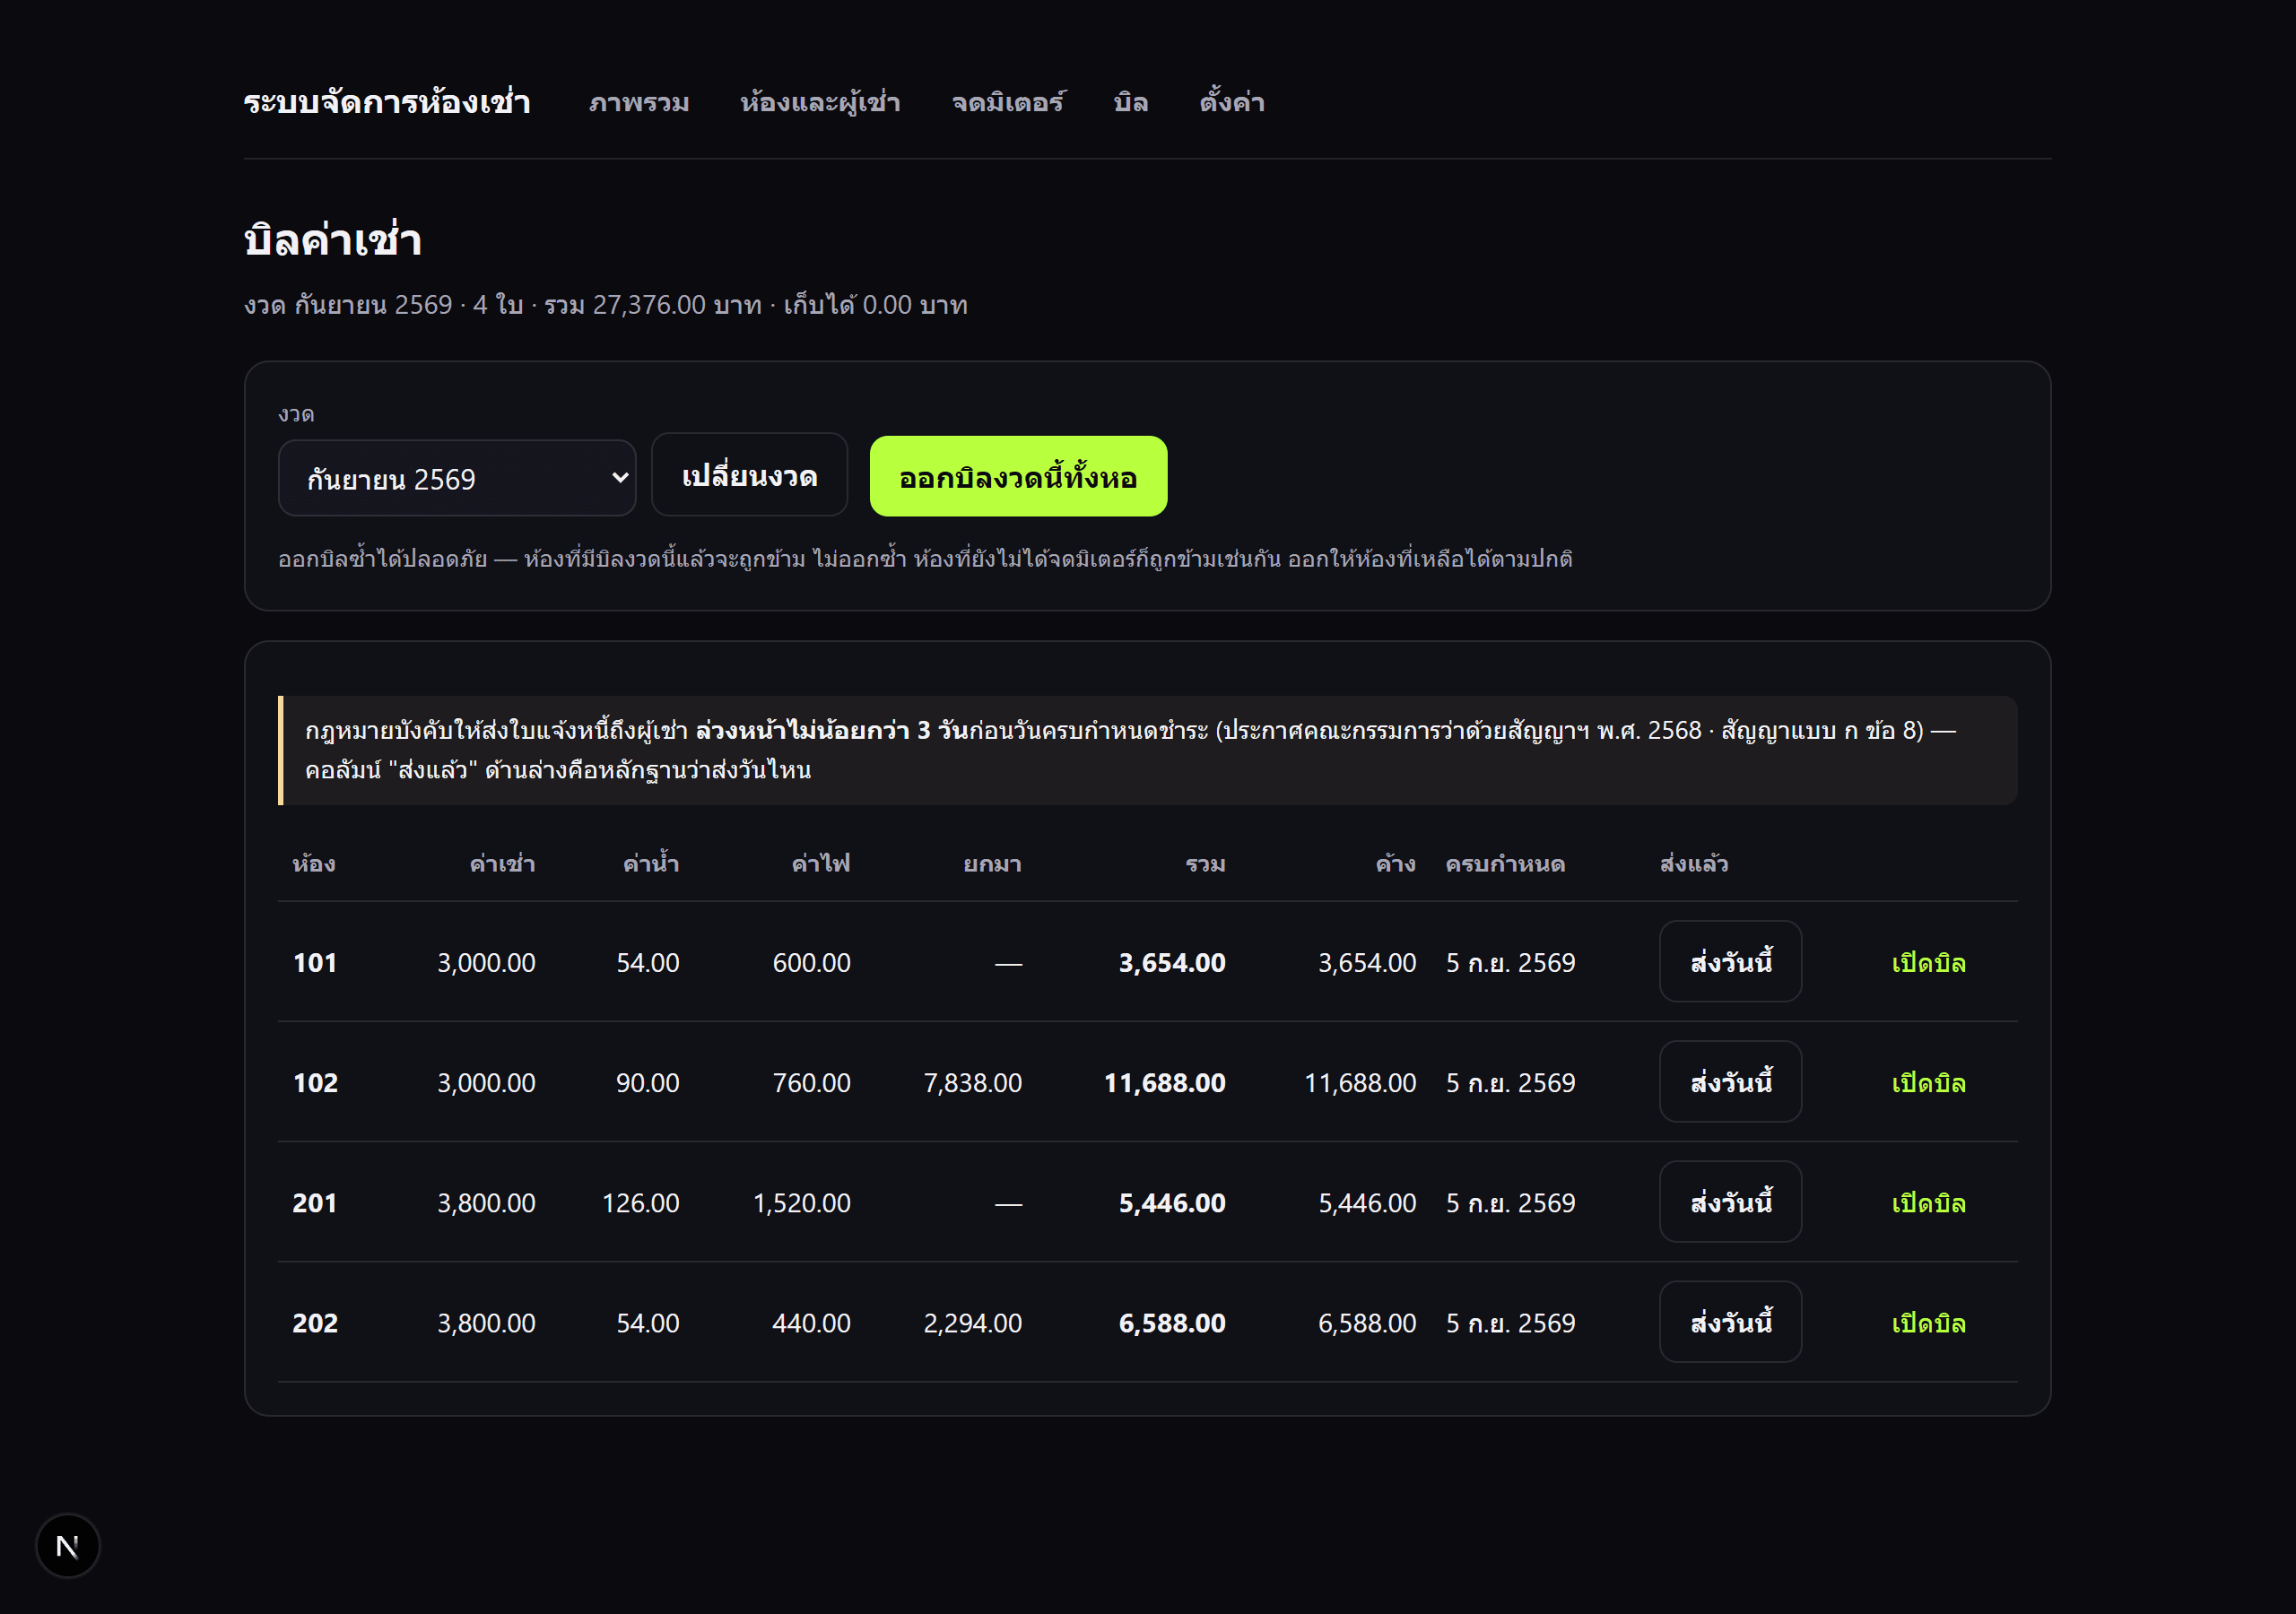The height and width of the screenshot is (1614, 2296).
Task: Click water charge 90.00
Action: pos(648,1082)
